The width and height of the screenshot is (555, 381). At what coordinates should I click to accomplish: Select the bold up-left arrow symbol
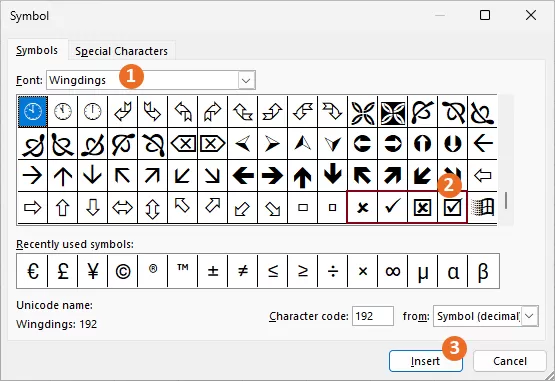pyautogui.click(x=362, y=175)
